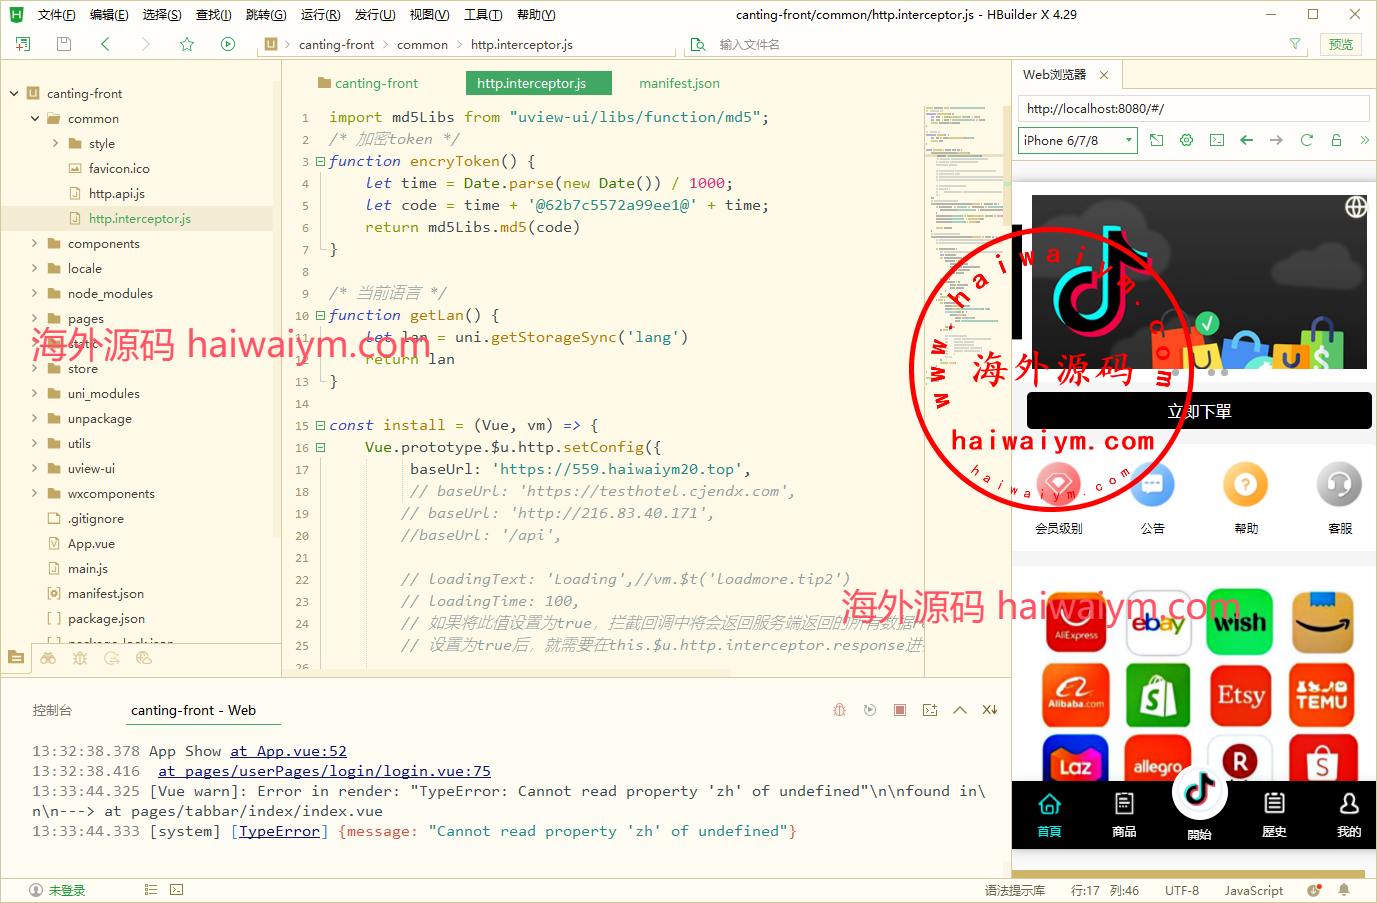
Task: Toggle fold for function encryToken
Action: click(320, 161)
